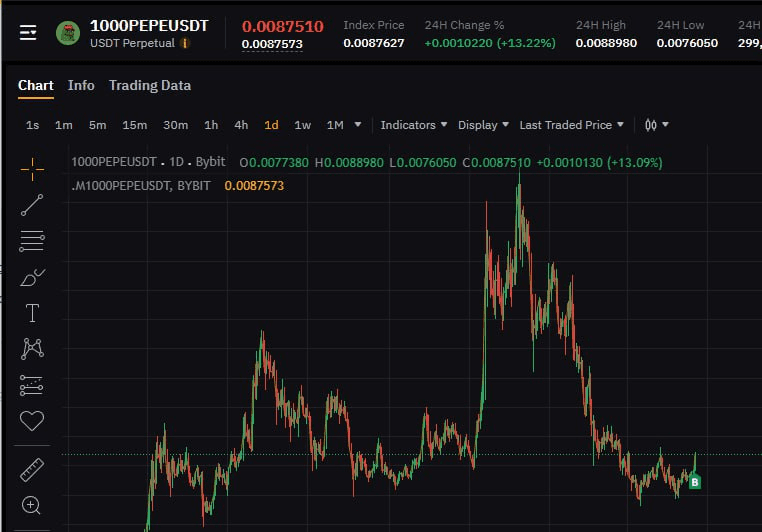Open the forecast and measurement tool

pos(32,385)
